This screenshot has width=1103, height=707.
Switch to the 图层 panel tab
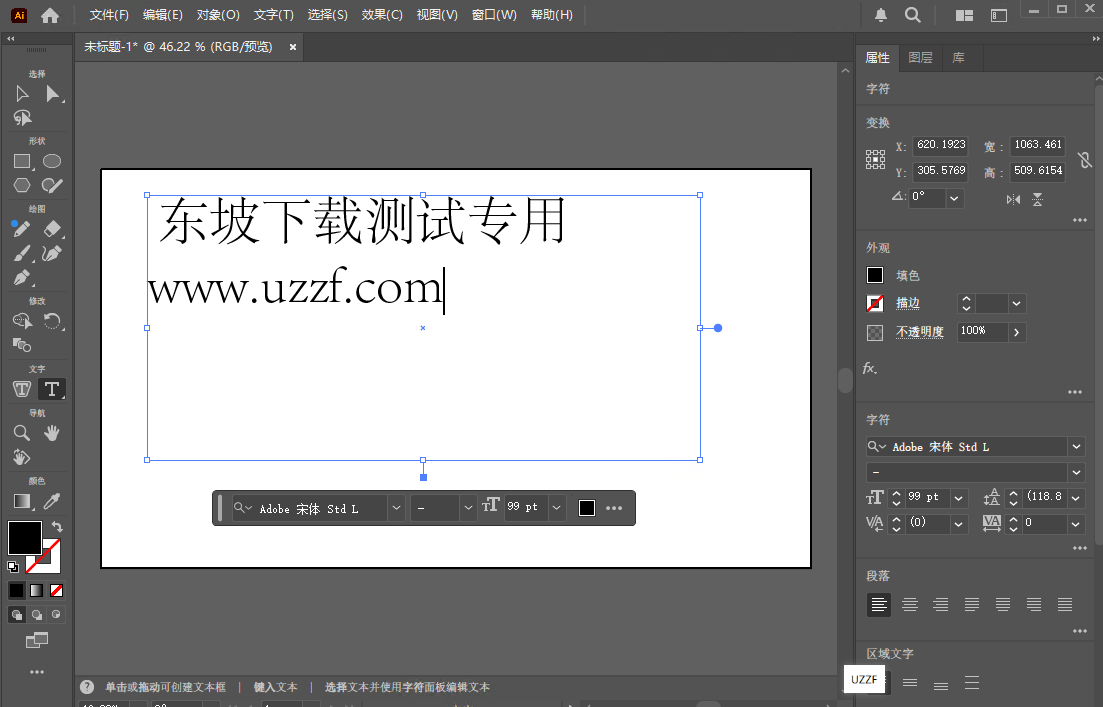click(920, 57)
